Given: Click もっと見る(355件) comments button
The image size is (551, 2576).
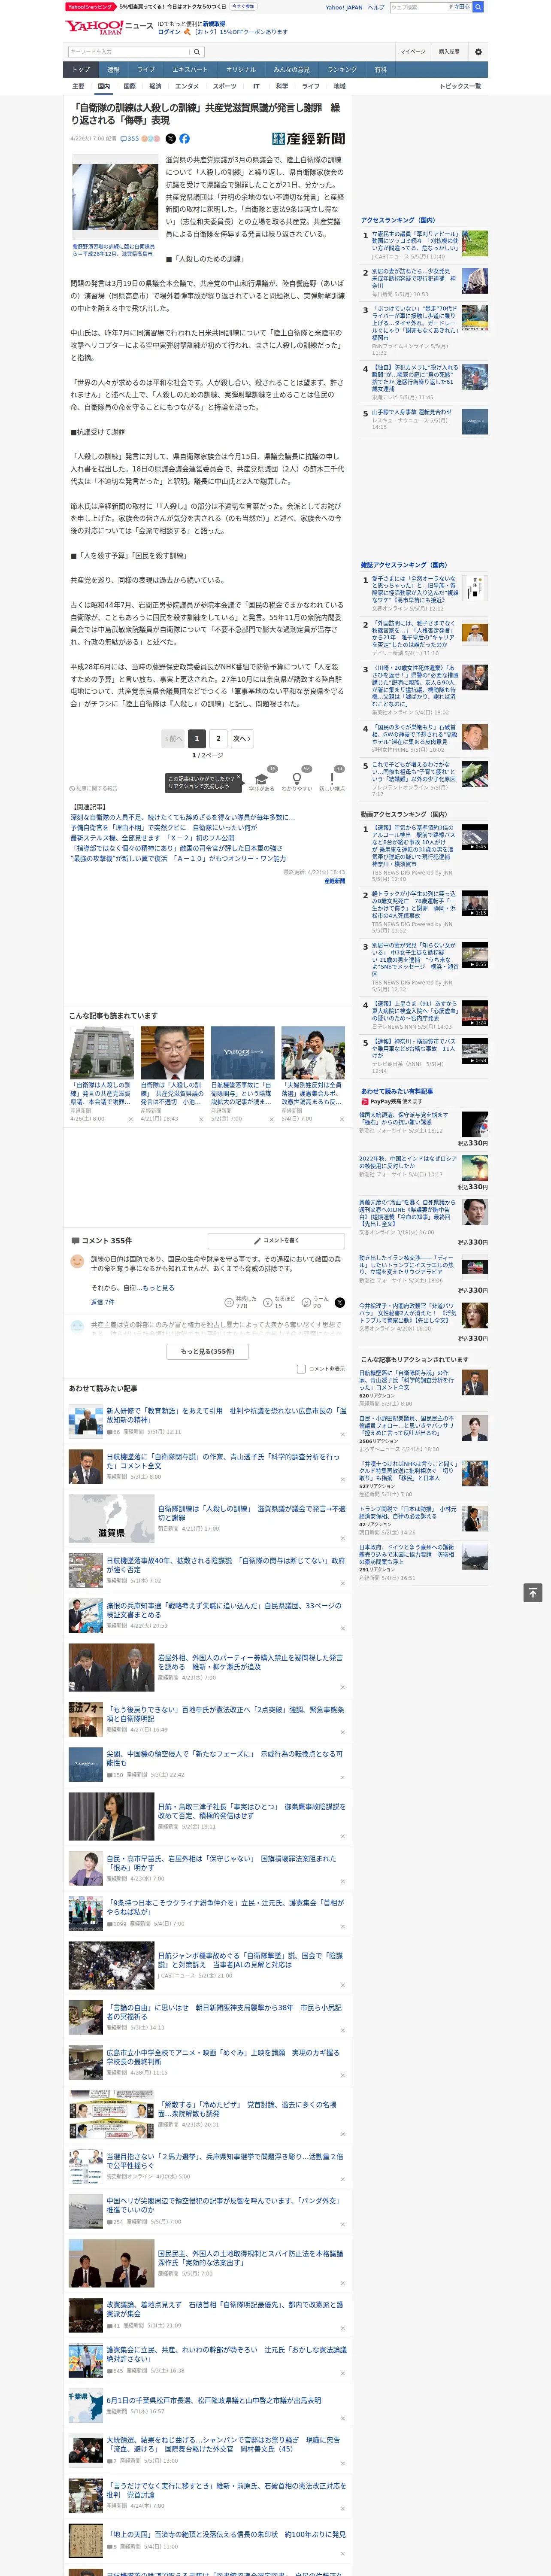Looking at the screenshot, I should pyautogui.click(x=208, y=1351).
